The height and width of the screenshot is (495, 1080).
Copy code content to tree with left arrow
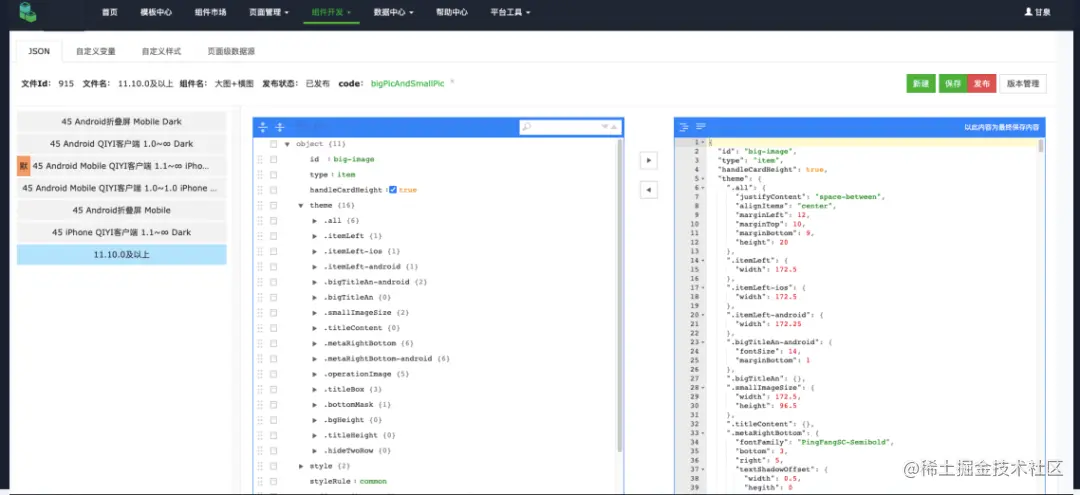pyautogui.click(x=649, y=190)
